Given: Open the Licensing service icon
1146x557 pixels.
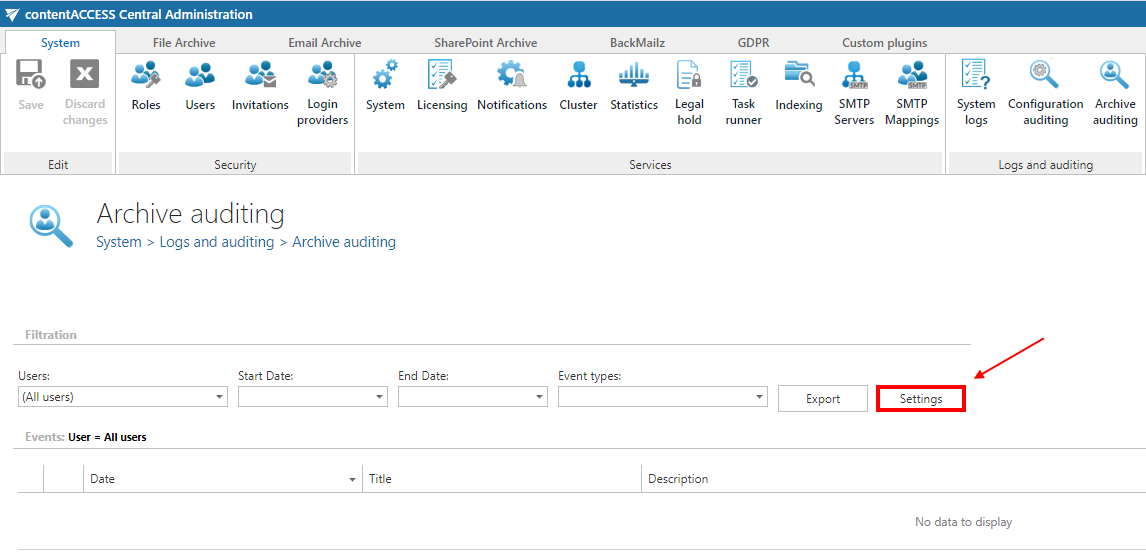Looking at the screenshot, I should 442,86.
